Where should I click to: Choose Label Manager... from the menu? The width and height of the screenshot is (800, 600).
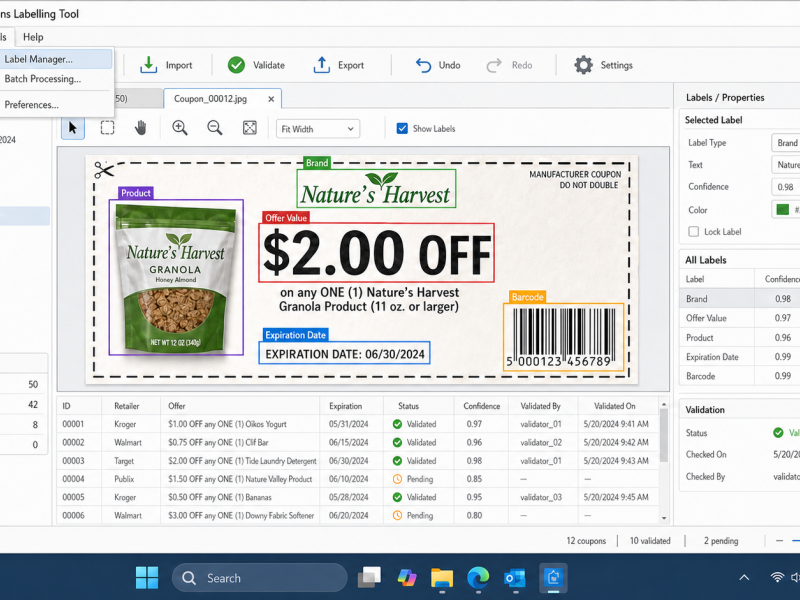coord(56,59)
